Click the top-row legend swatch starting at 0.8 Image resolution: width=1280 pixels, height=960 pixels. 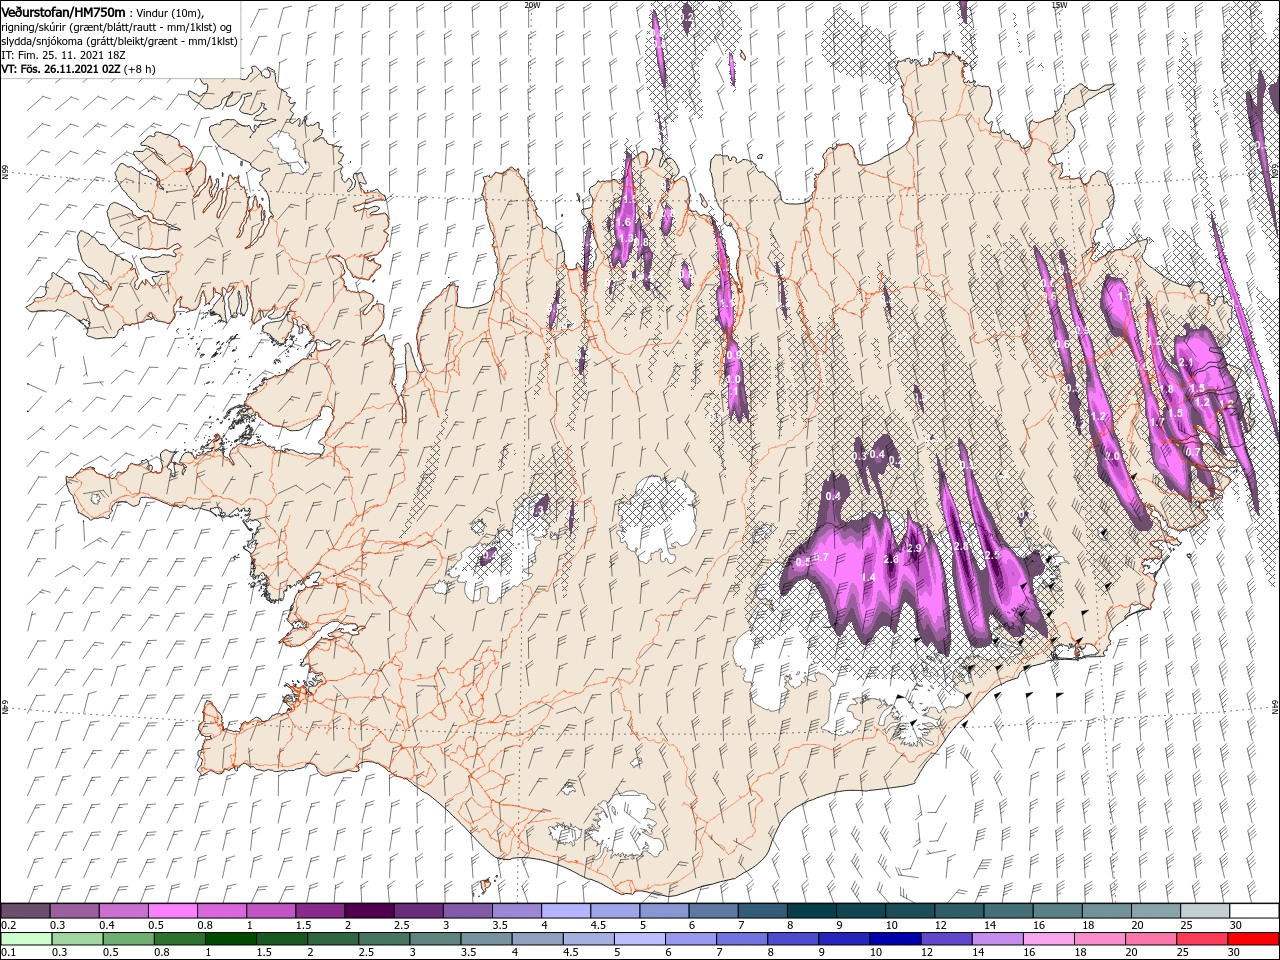222,910
